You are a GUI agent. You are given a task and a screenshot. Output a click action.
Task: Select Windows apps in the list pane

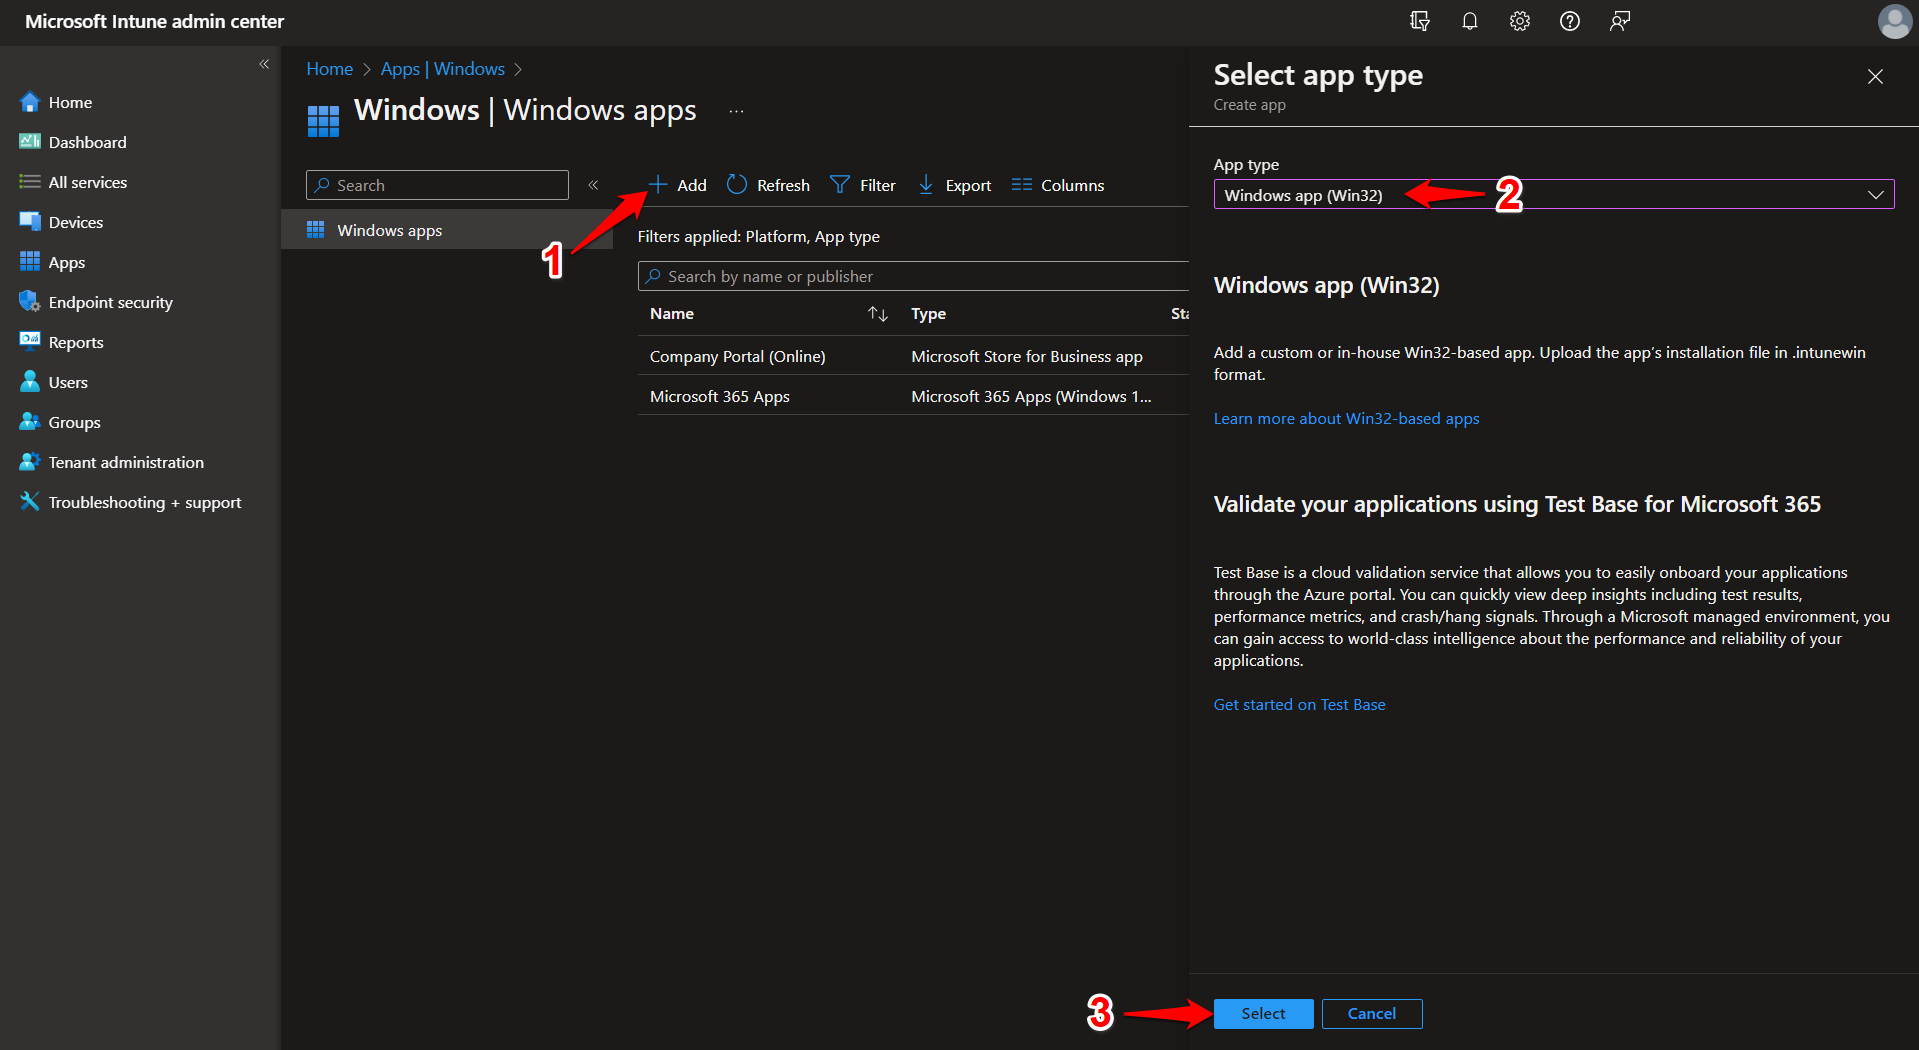pyautogui.click(x=389, y=229)
